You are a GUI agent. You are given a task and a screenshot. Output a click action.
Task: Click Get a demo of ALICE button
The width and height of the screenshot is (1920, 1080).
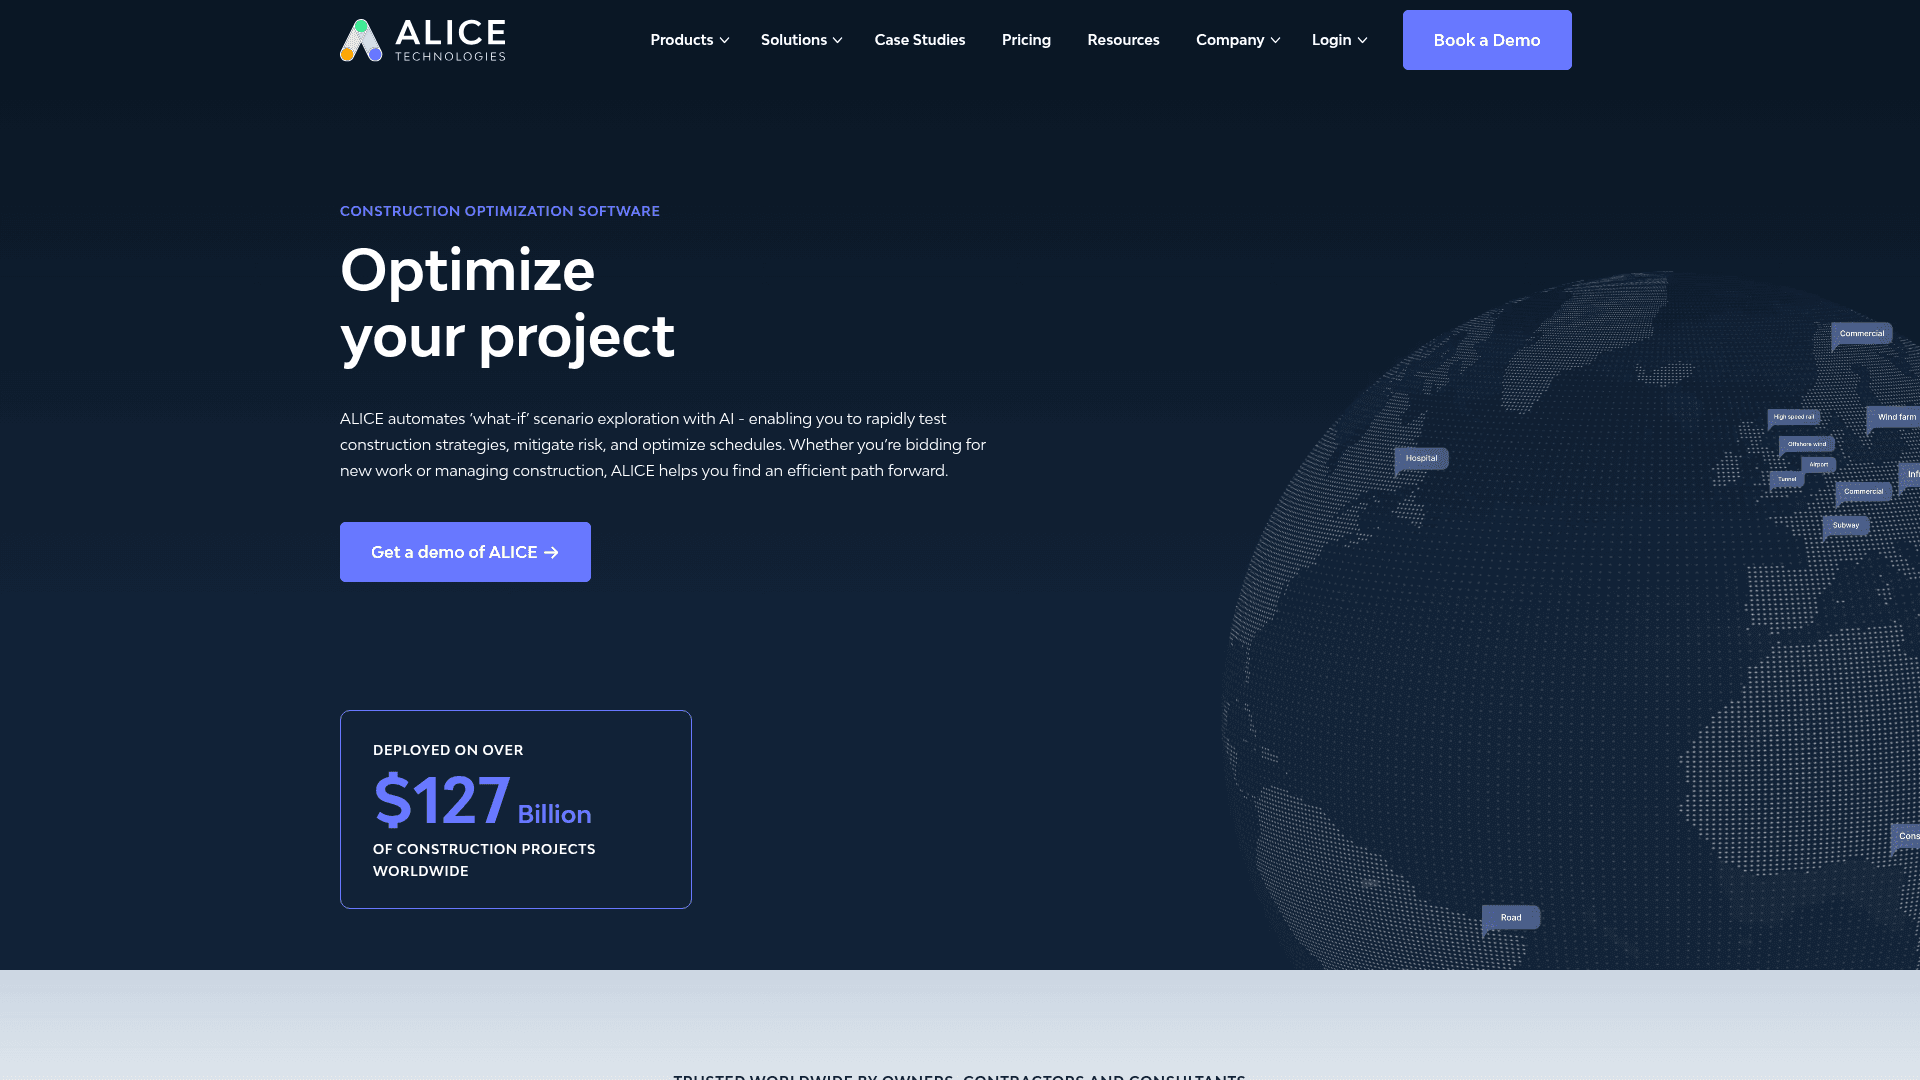click(x=465, y=552)
